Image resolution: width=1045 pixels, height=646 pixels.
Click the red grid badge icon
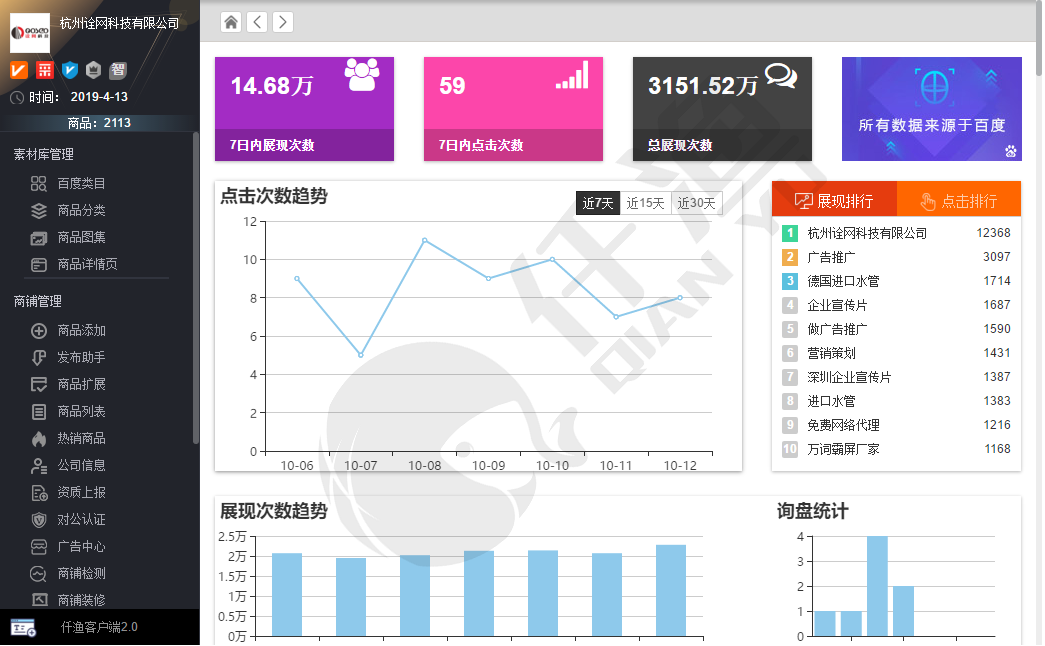(45, 69)
